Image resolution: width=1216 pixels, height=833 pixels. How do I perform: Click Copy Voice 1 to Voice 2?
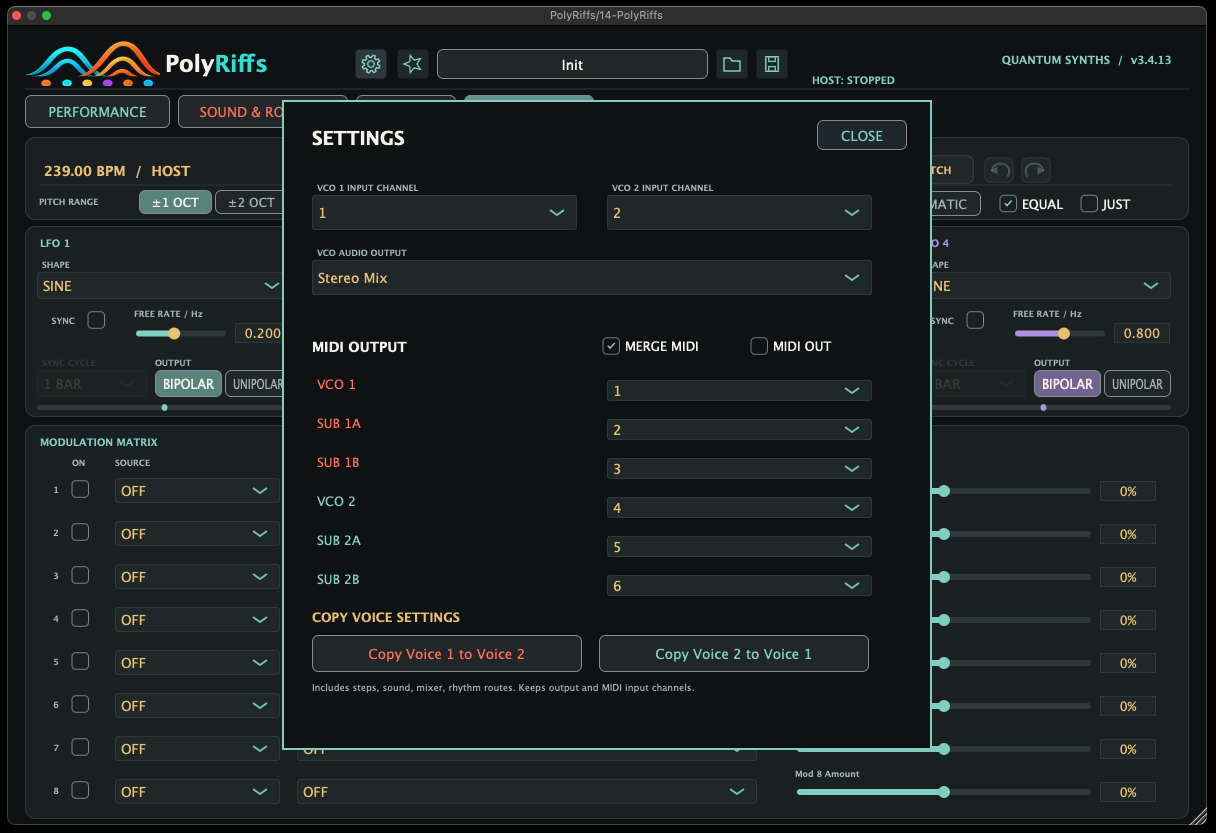(x=447, y=654)
